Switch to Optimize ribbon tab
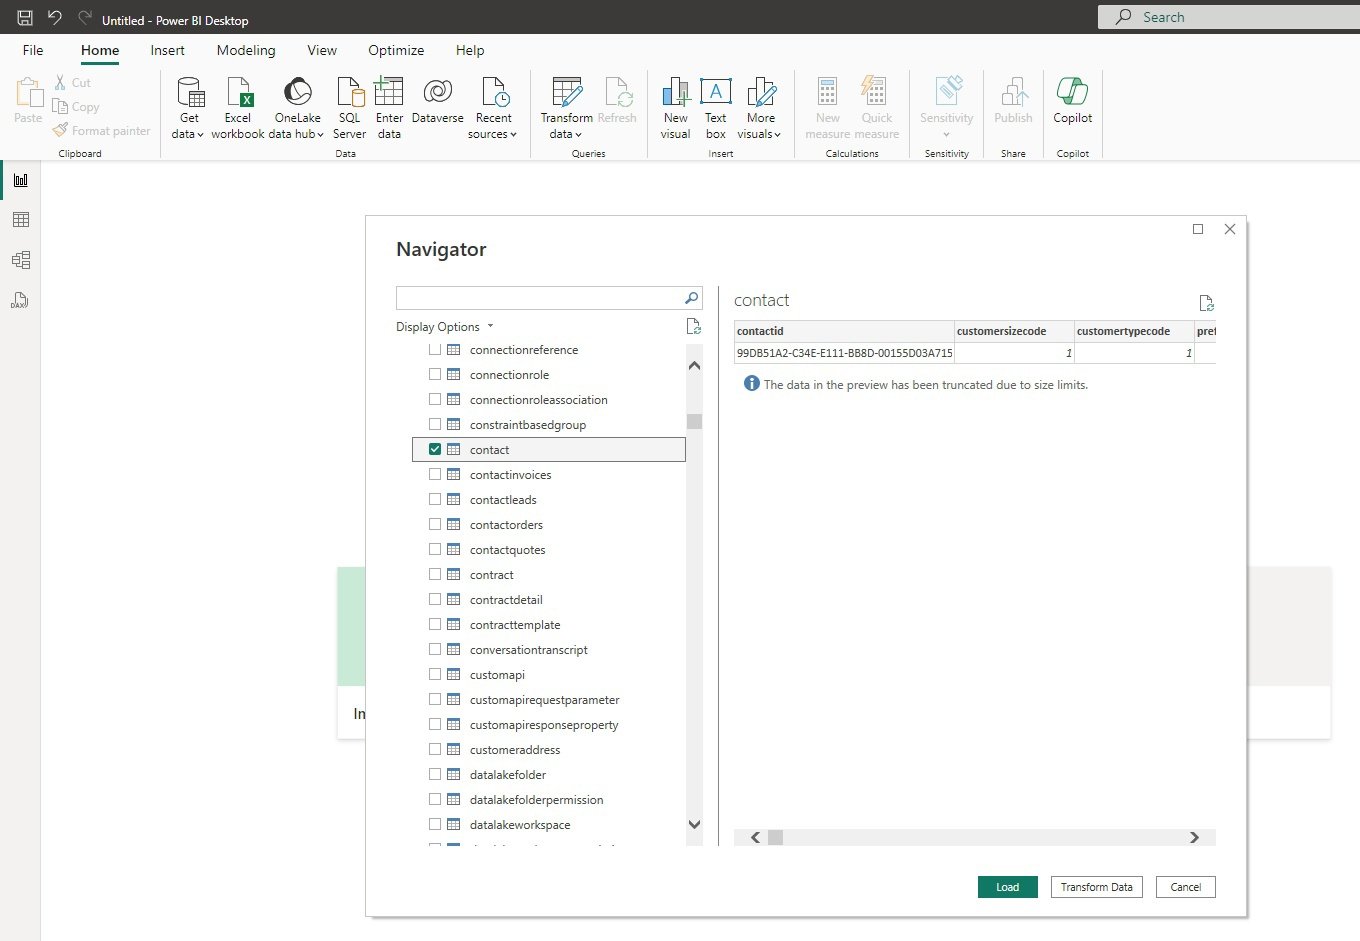1360x941 pixels. click(x=396, y=50)
